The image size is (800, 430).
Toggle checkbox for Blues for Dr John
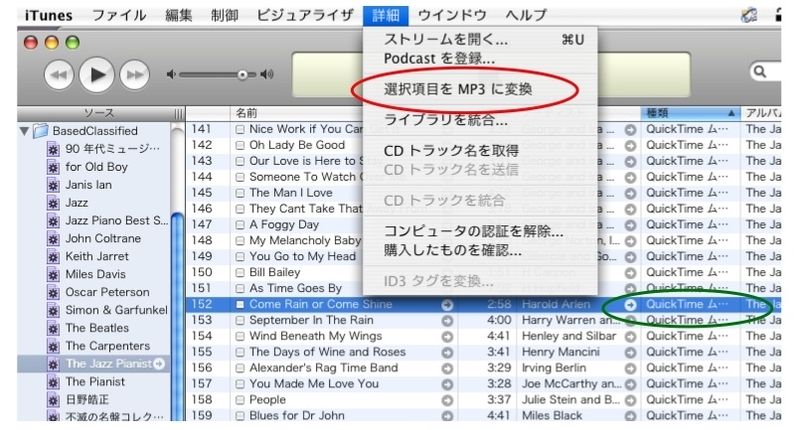click(240, 416)
